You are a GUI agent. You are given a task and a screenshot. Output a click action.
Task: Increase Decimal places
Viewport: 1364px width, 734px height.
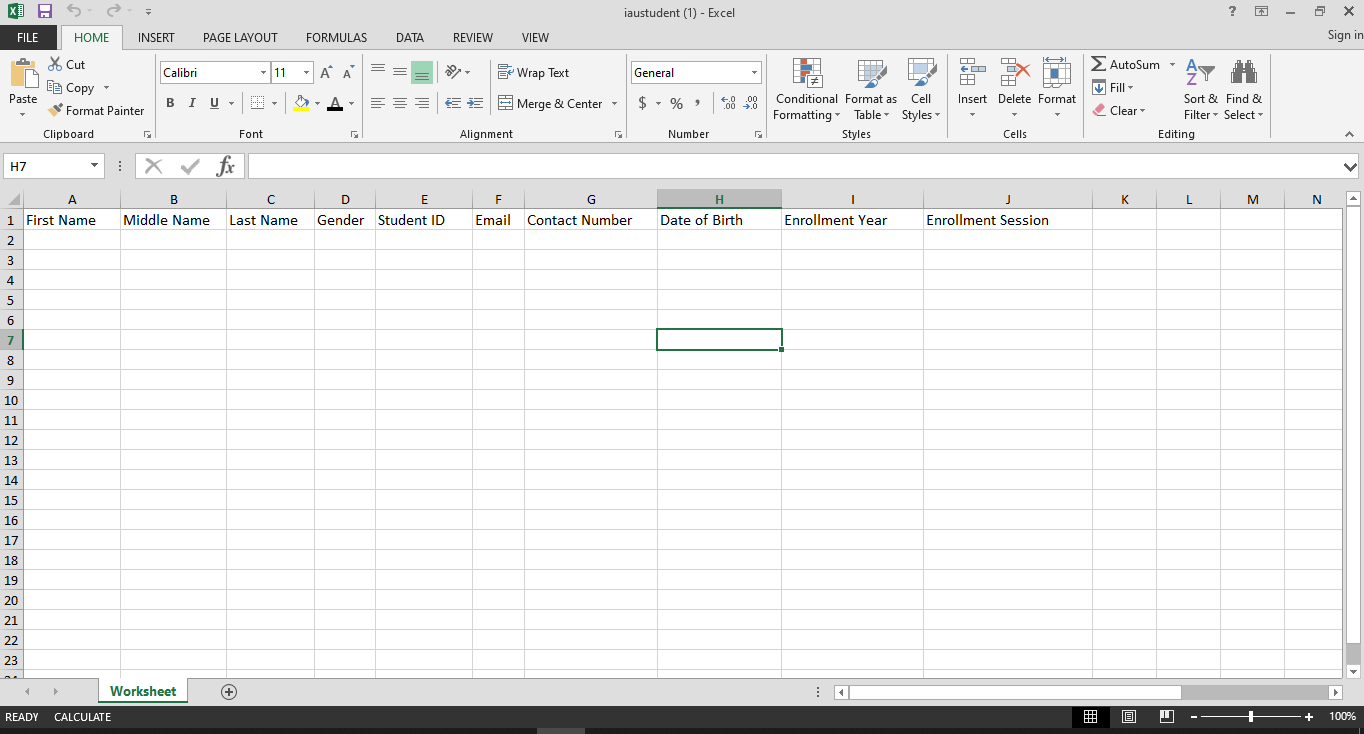pyautogui.click(x=728, y=103)
